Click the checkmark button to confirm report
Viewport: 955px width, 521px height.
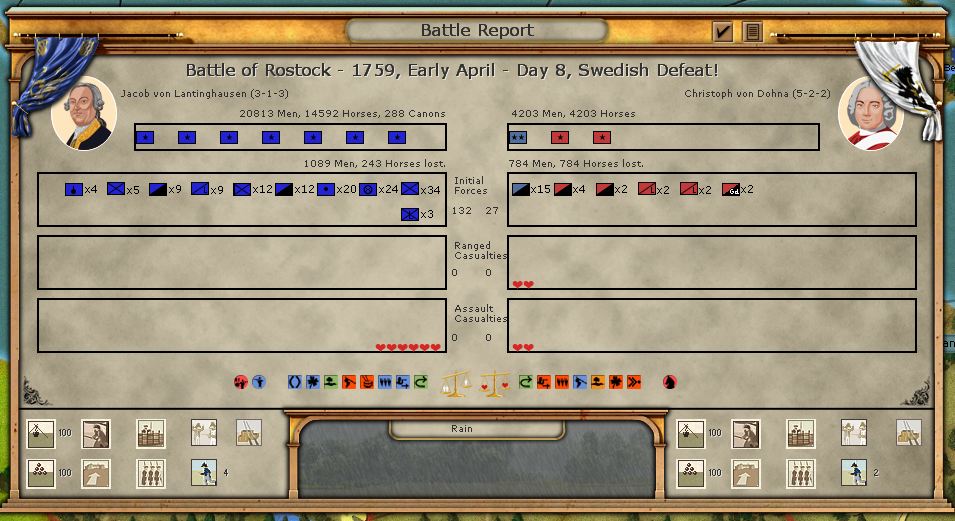tap(723, 32)
